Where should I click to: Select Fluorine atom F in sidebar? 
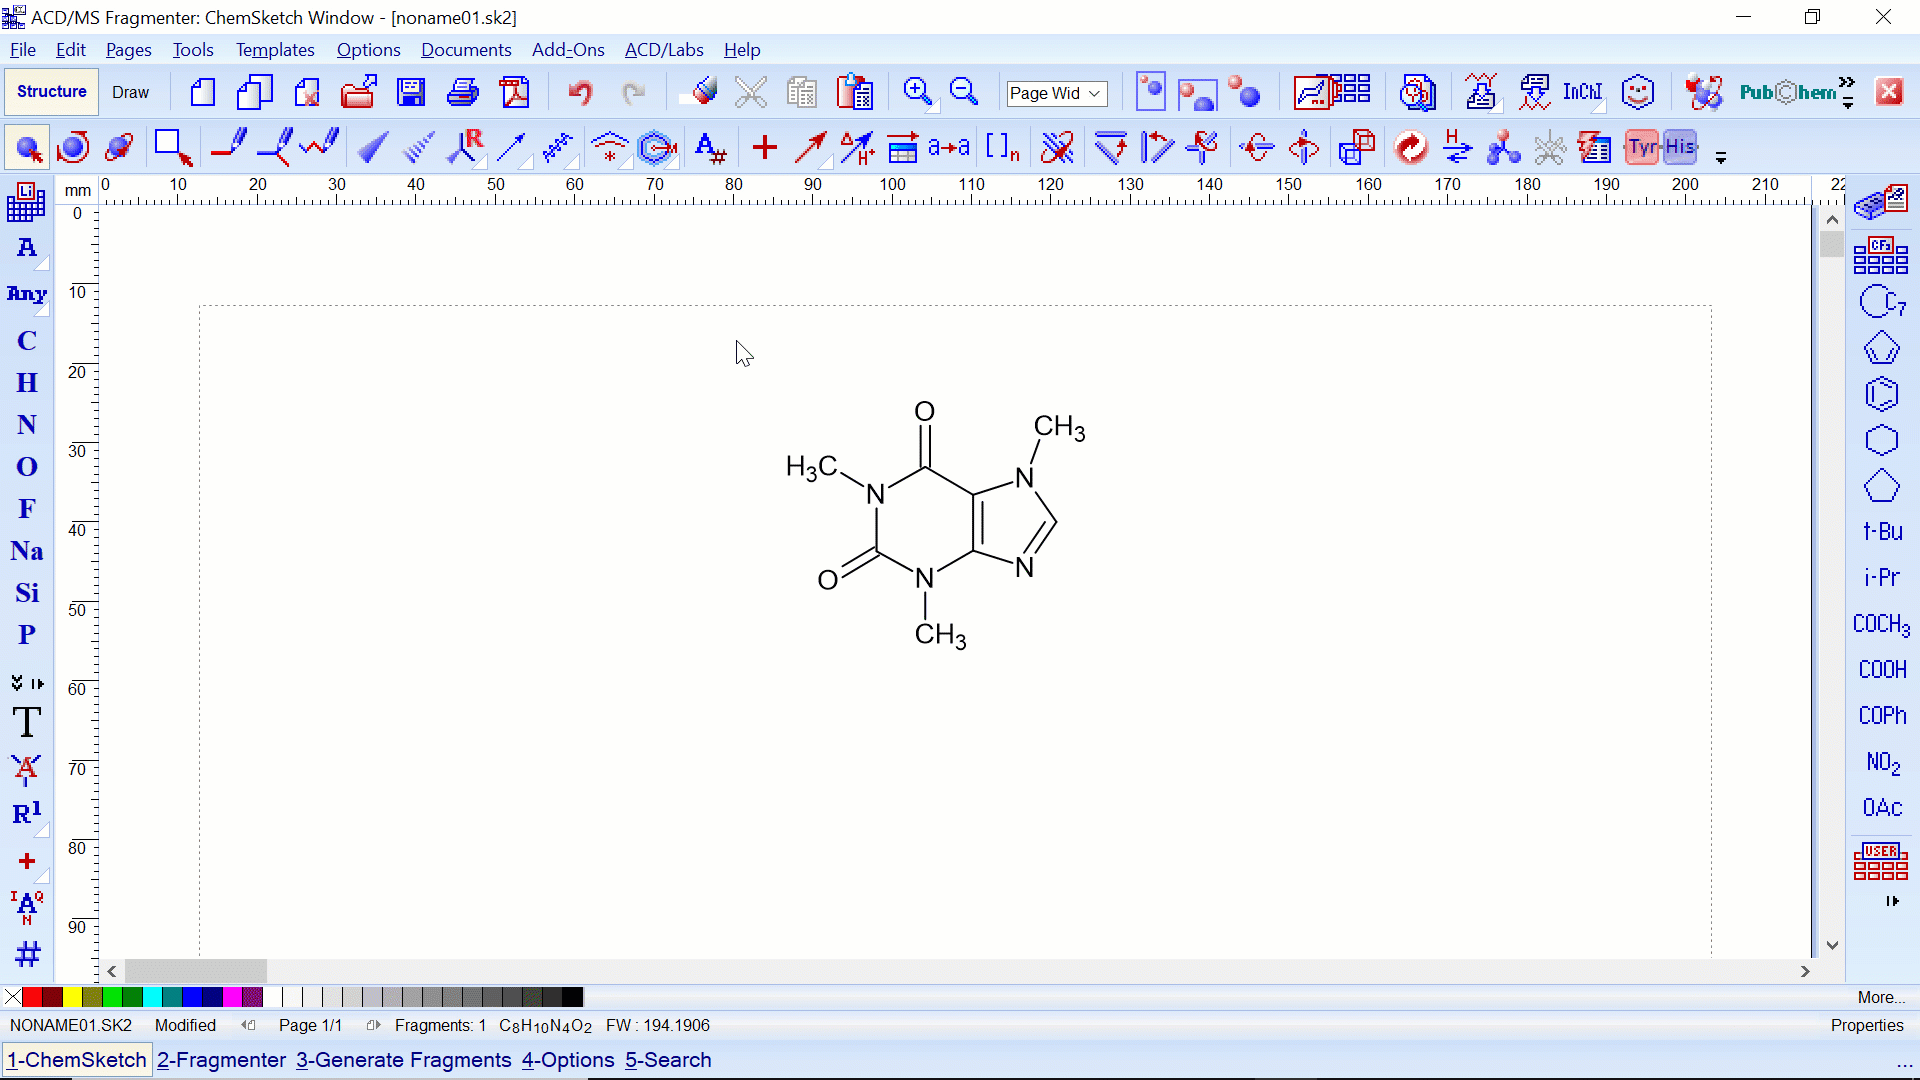(27, 509)
